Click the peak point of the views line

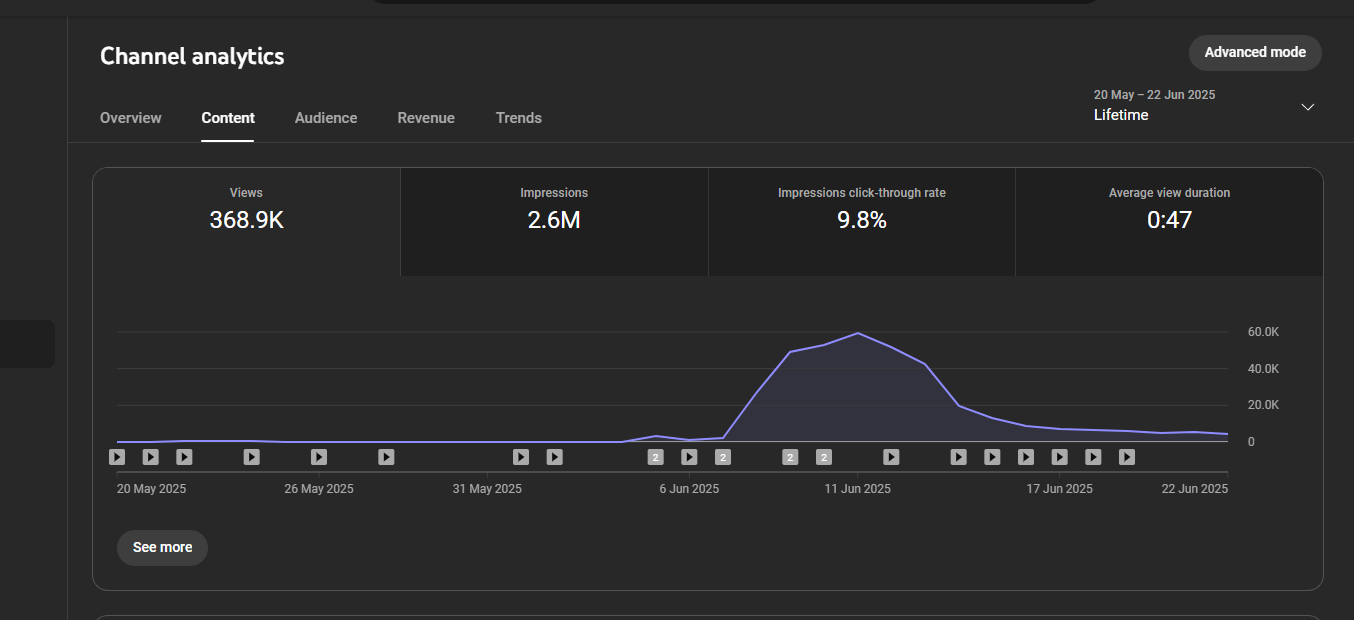click(858, 333)
